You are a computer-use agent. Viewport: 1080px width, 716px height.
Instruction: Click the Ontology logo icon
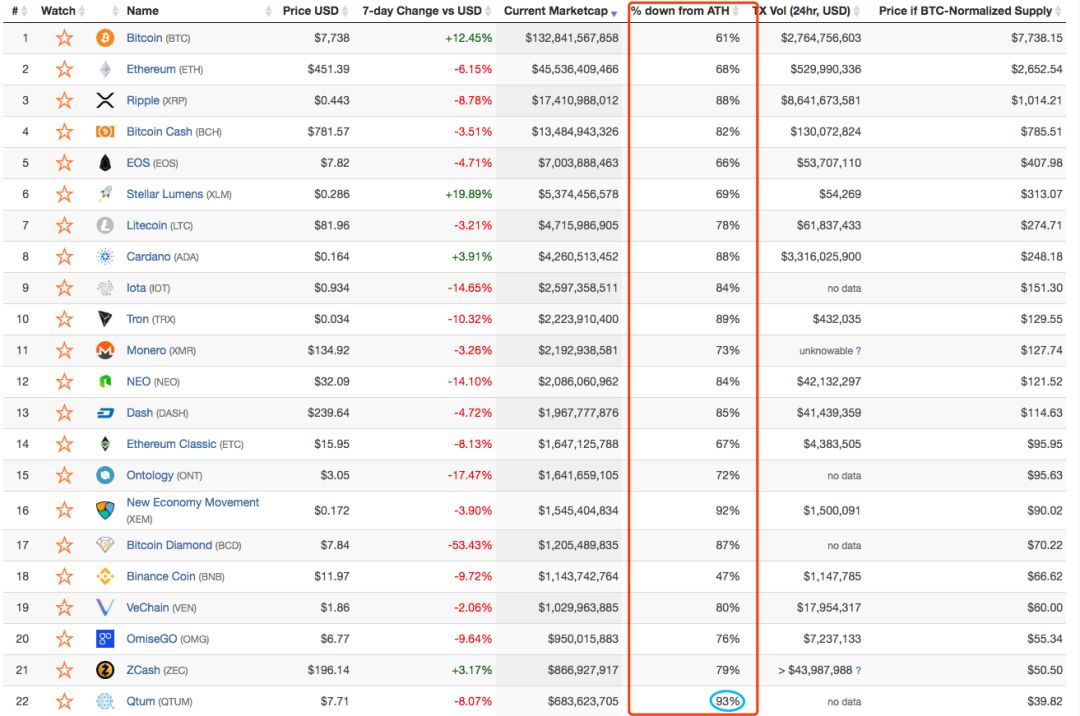click(105, 475)
